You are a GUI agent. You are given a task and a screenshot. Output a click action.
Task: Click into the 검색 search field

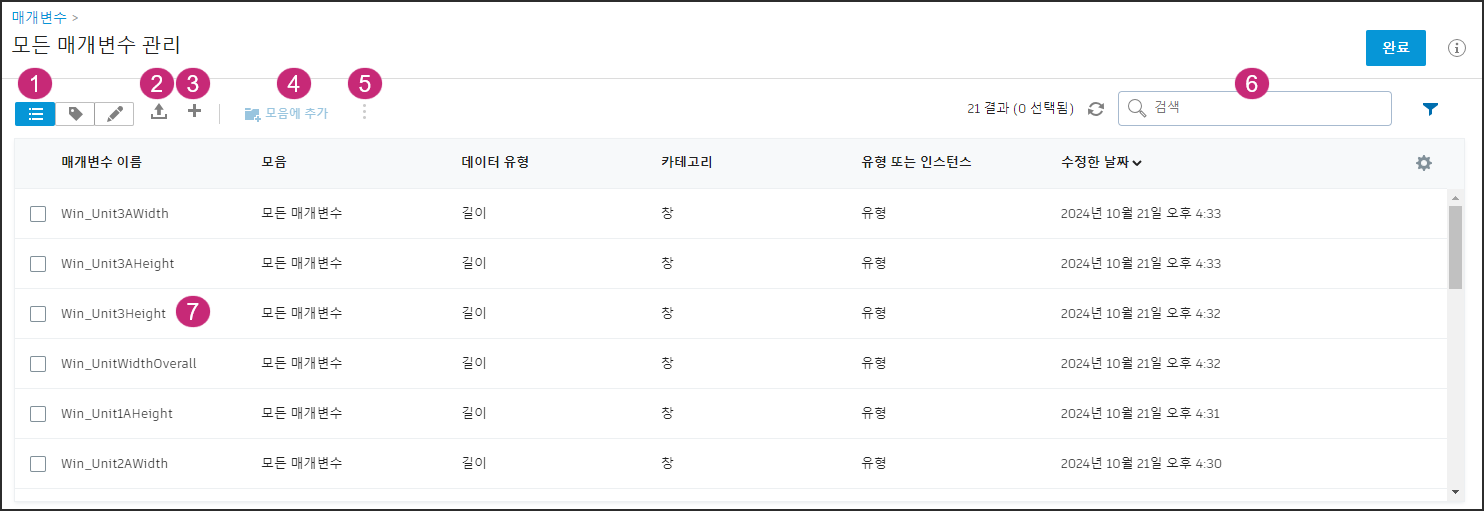point(1260,108)
